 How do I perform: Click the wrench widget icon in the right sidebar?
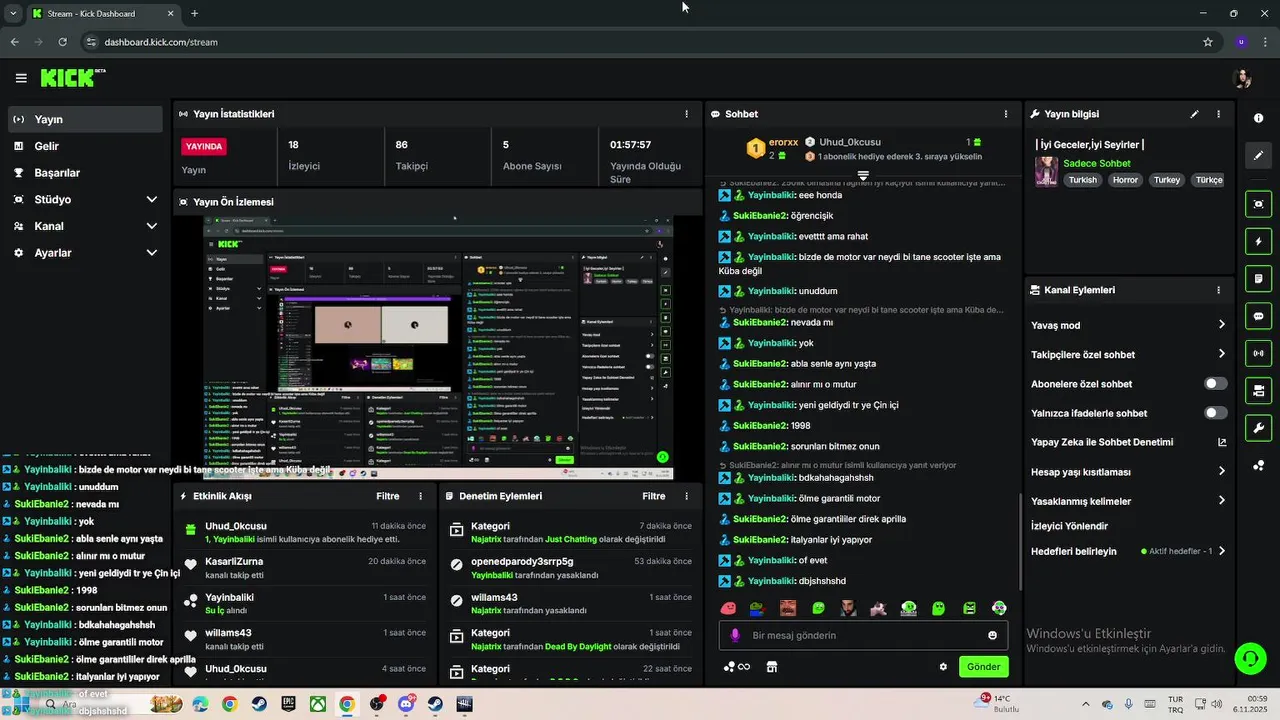[1258, 428]
